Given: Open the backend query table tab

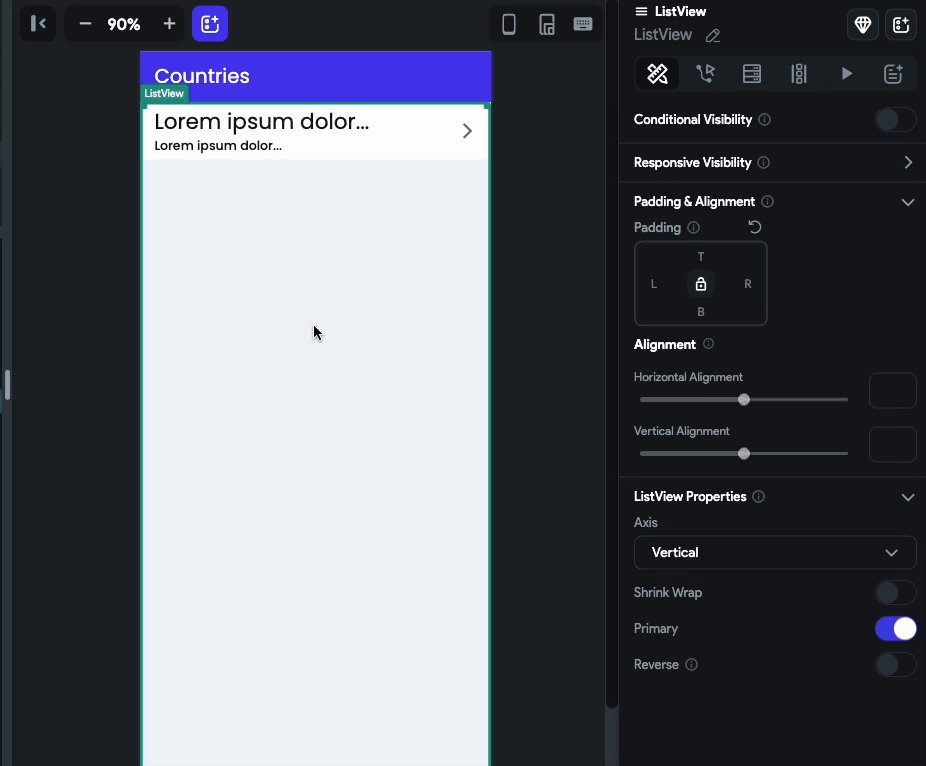Looking at the screenshot, I should 752,74.
